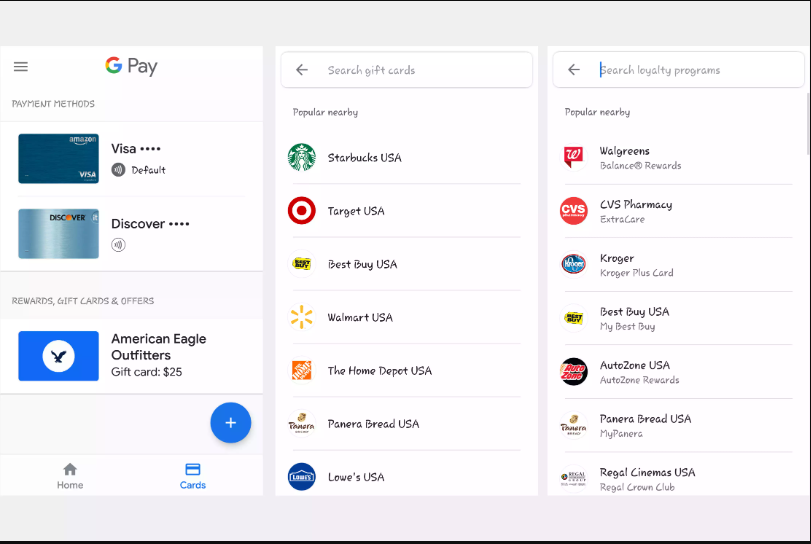Open the American Eagle Outfitters gift card
This screenshot has width=811, height=544.
pos(131,356)
